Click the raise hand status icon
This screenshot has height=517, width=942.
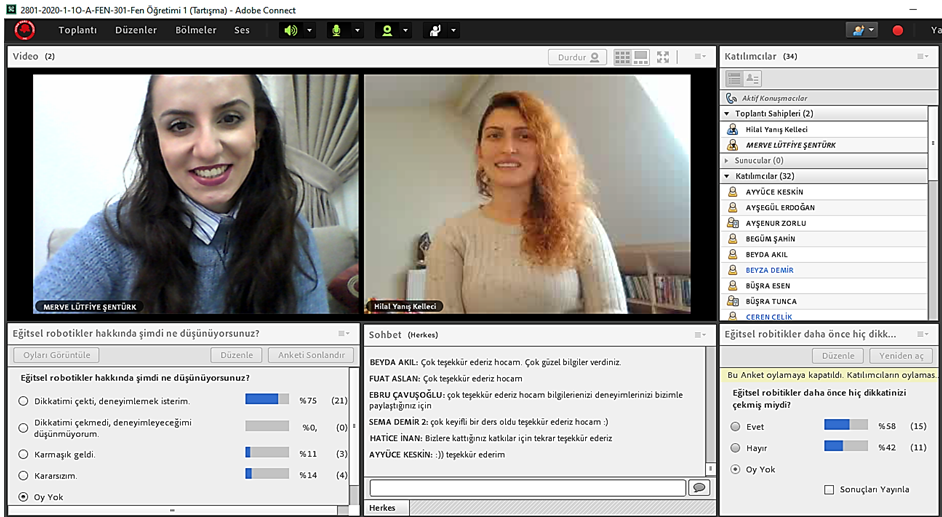(435, 30)
